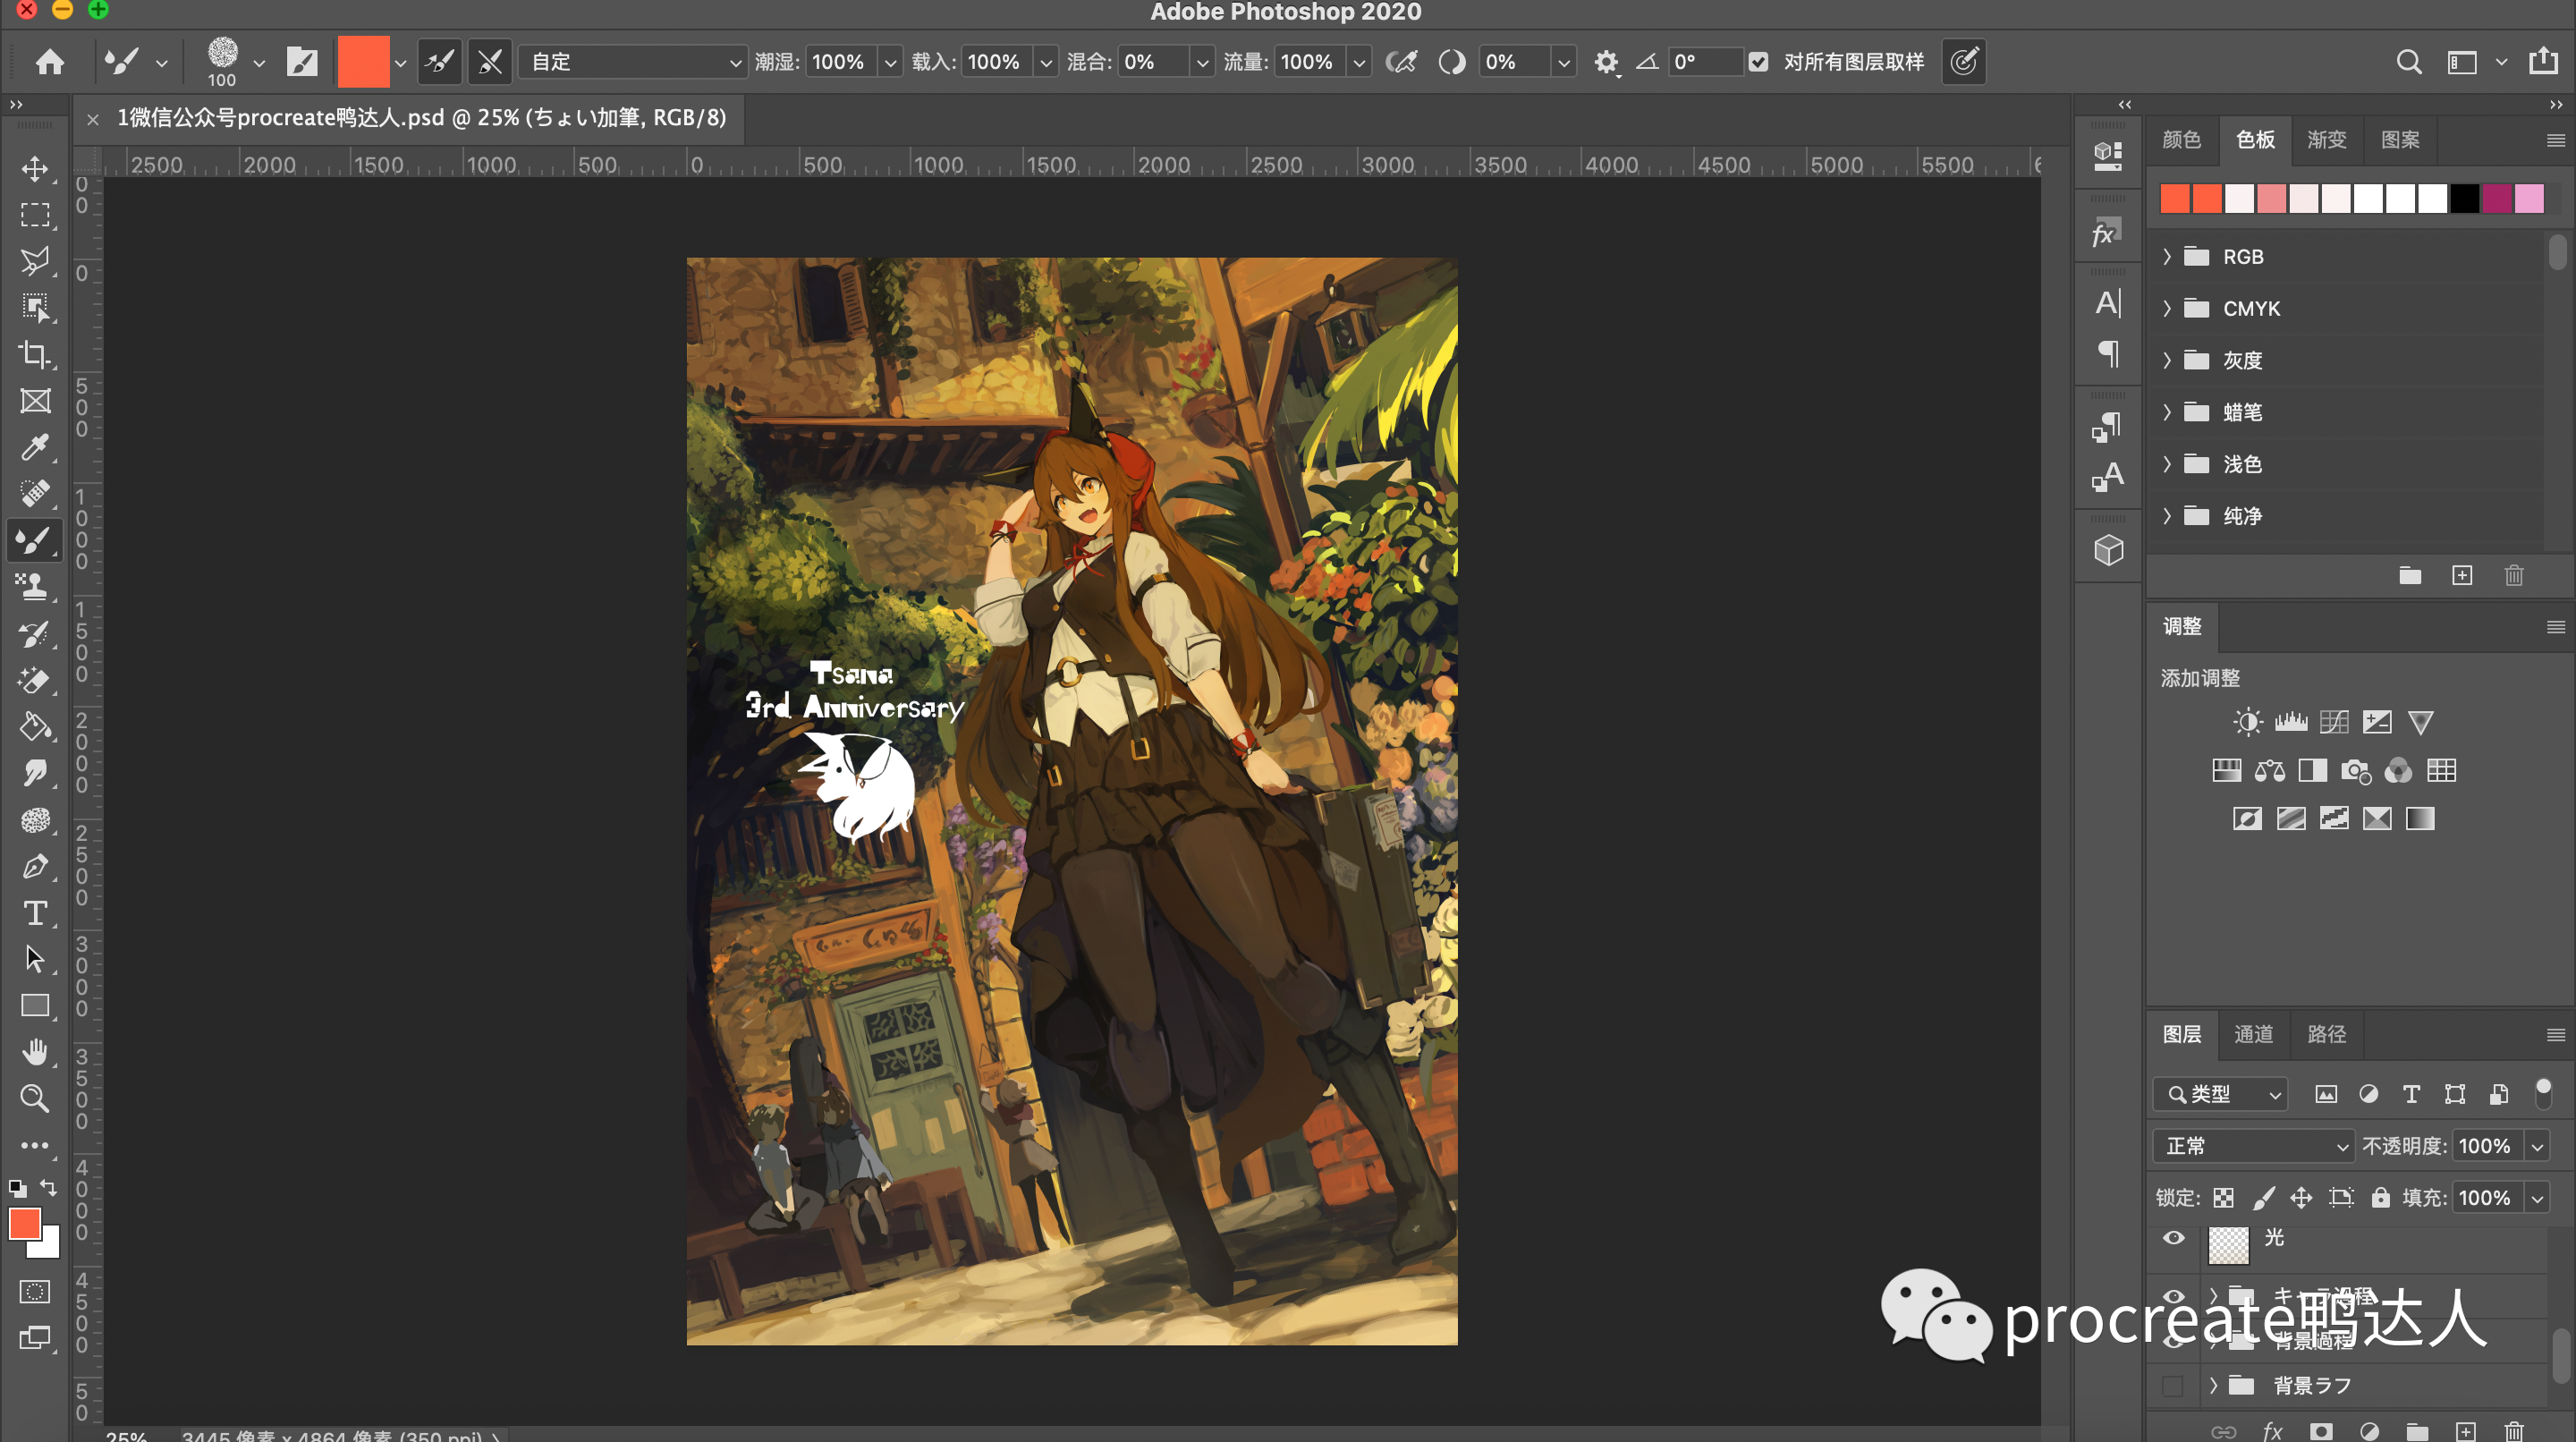Click the foreground color in the toolbox

(25, 1223)
